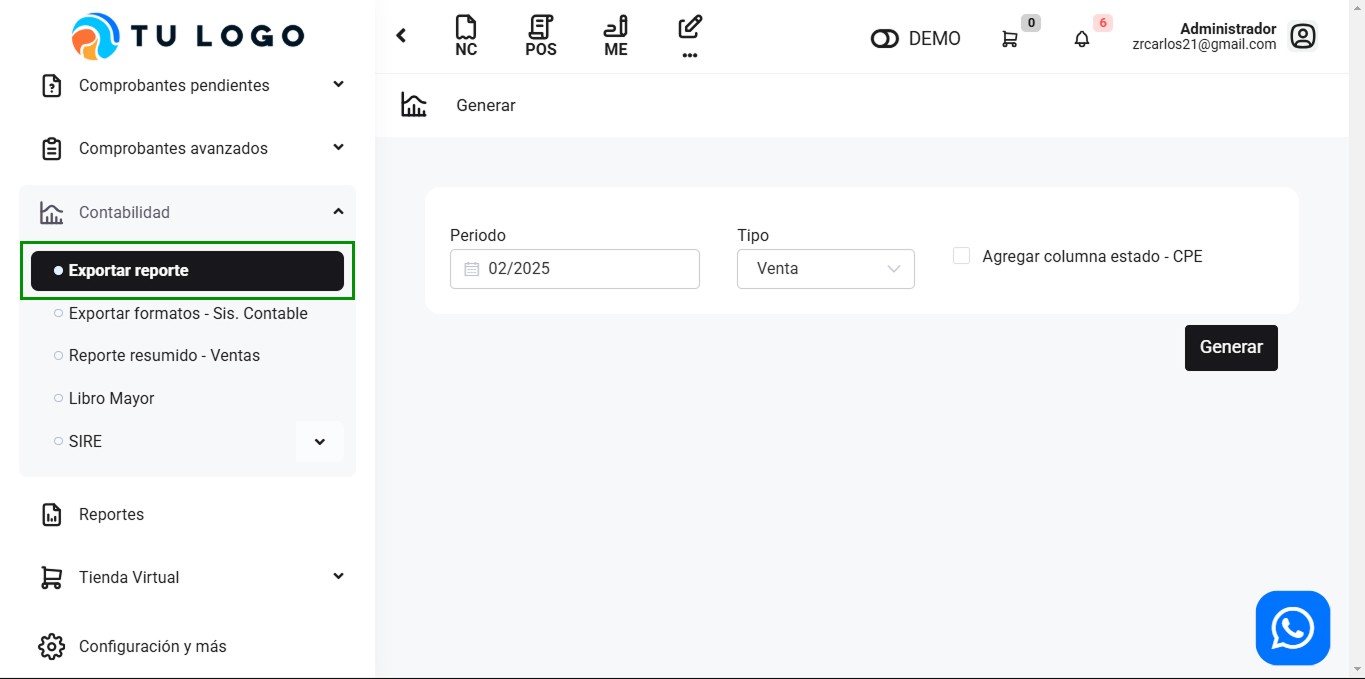Viewport: 1365px width, 679px height.
Task: Enable Agregar columna estado - CPE checkbox
Action: tap(961, 256)
